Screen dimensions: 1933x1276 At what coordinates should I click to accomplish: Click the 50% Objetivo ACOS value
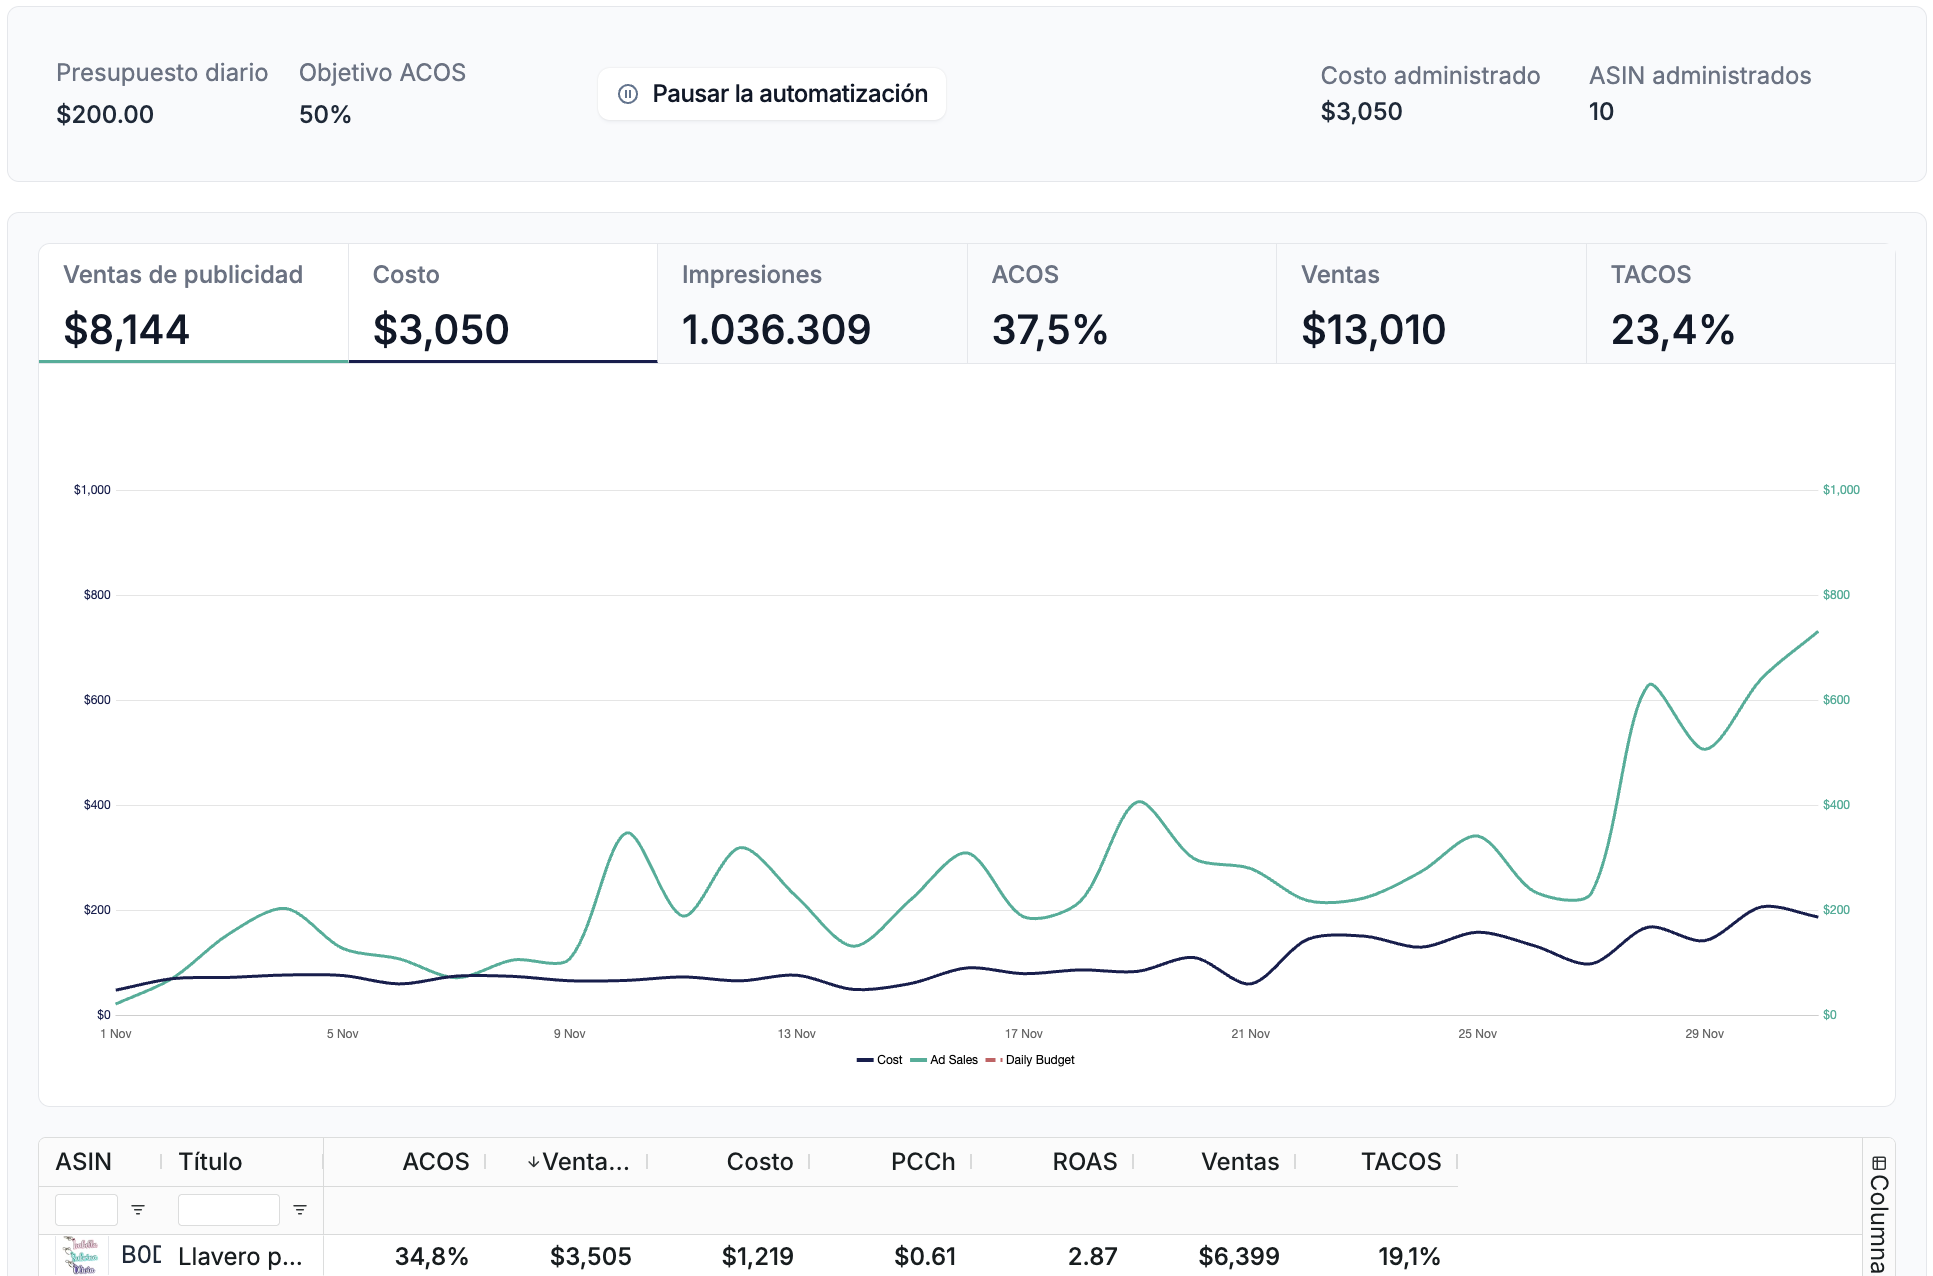[x=325, y=114]
